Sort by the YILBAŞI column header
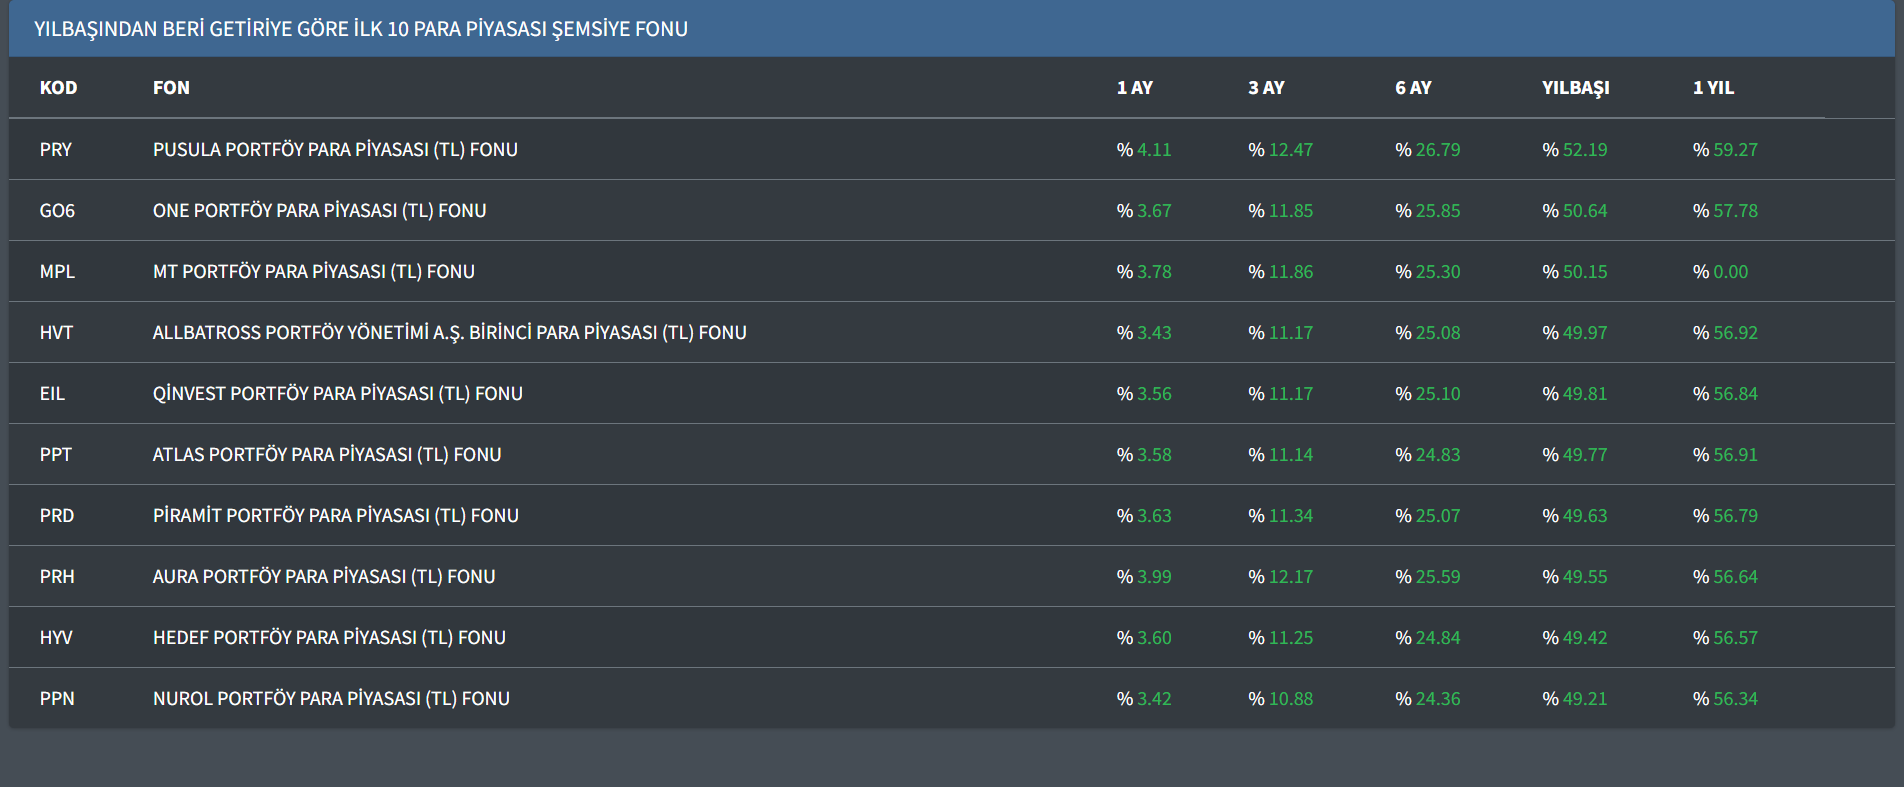Image resolution: width=1904 pixels, height=787 pixels. click(x=1575, y=88)
